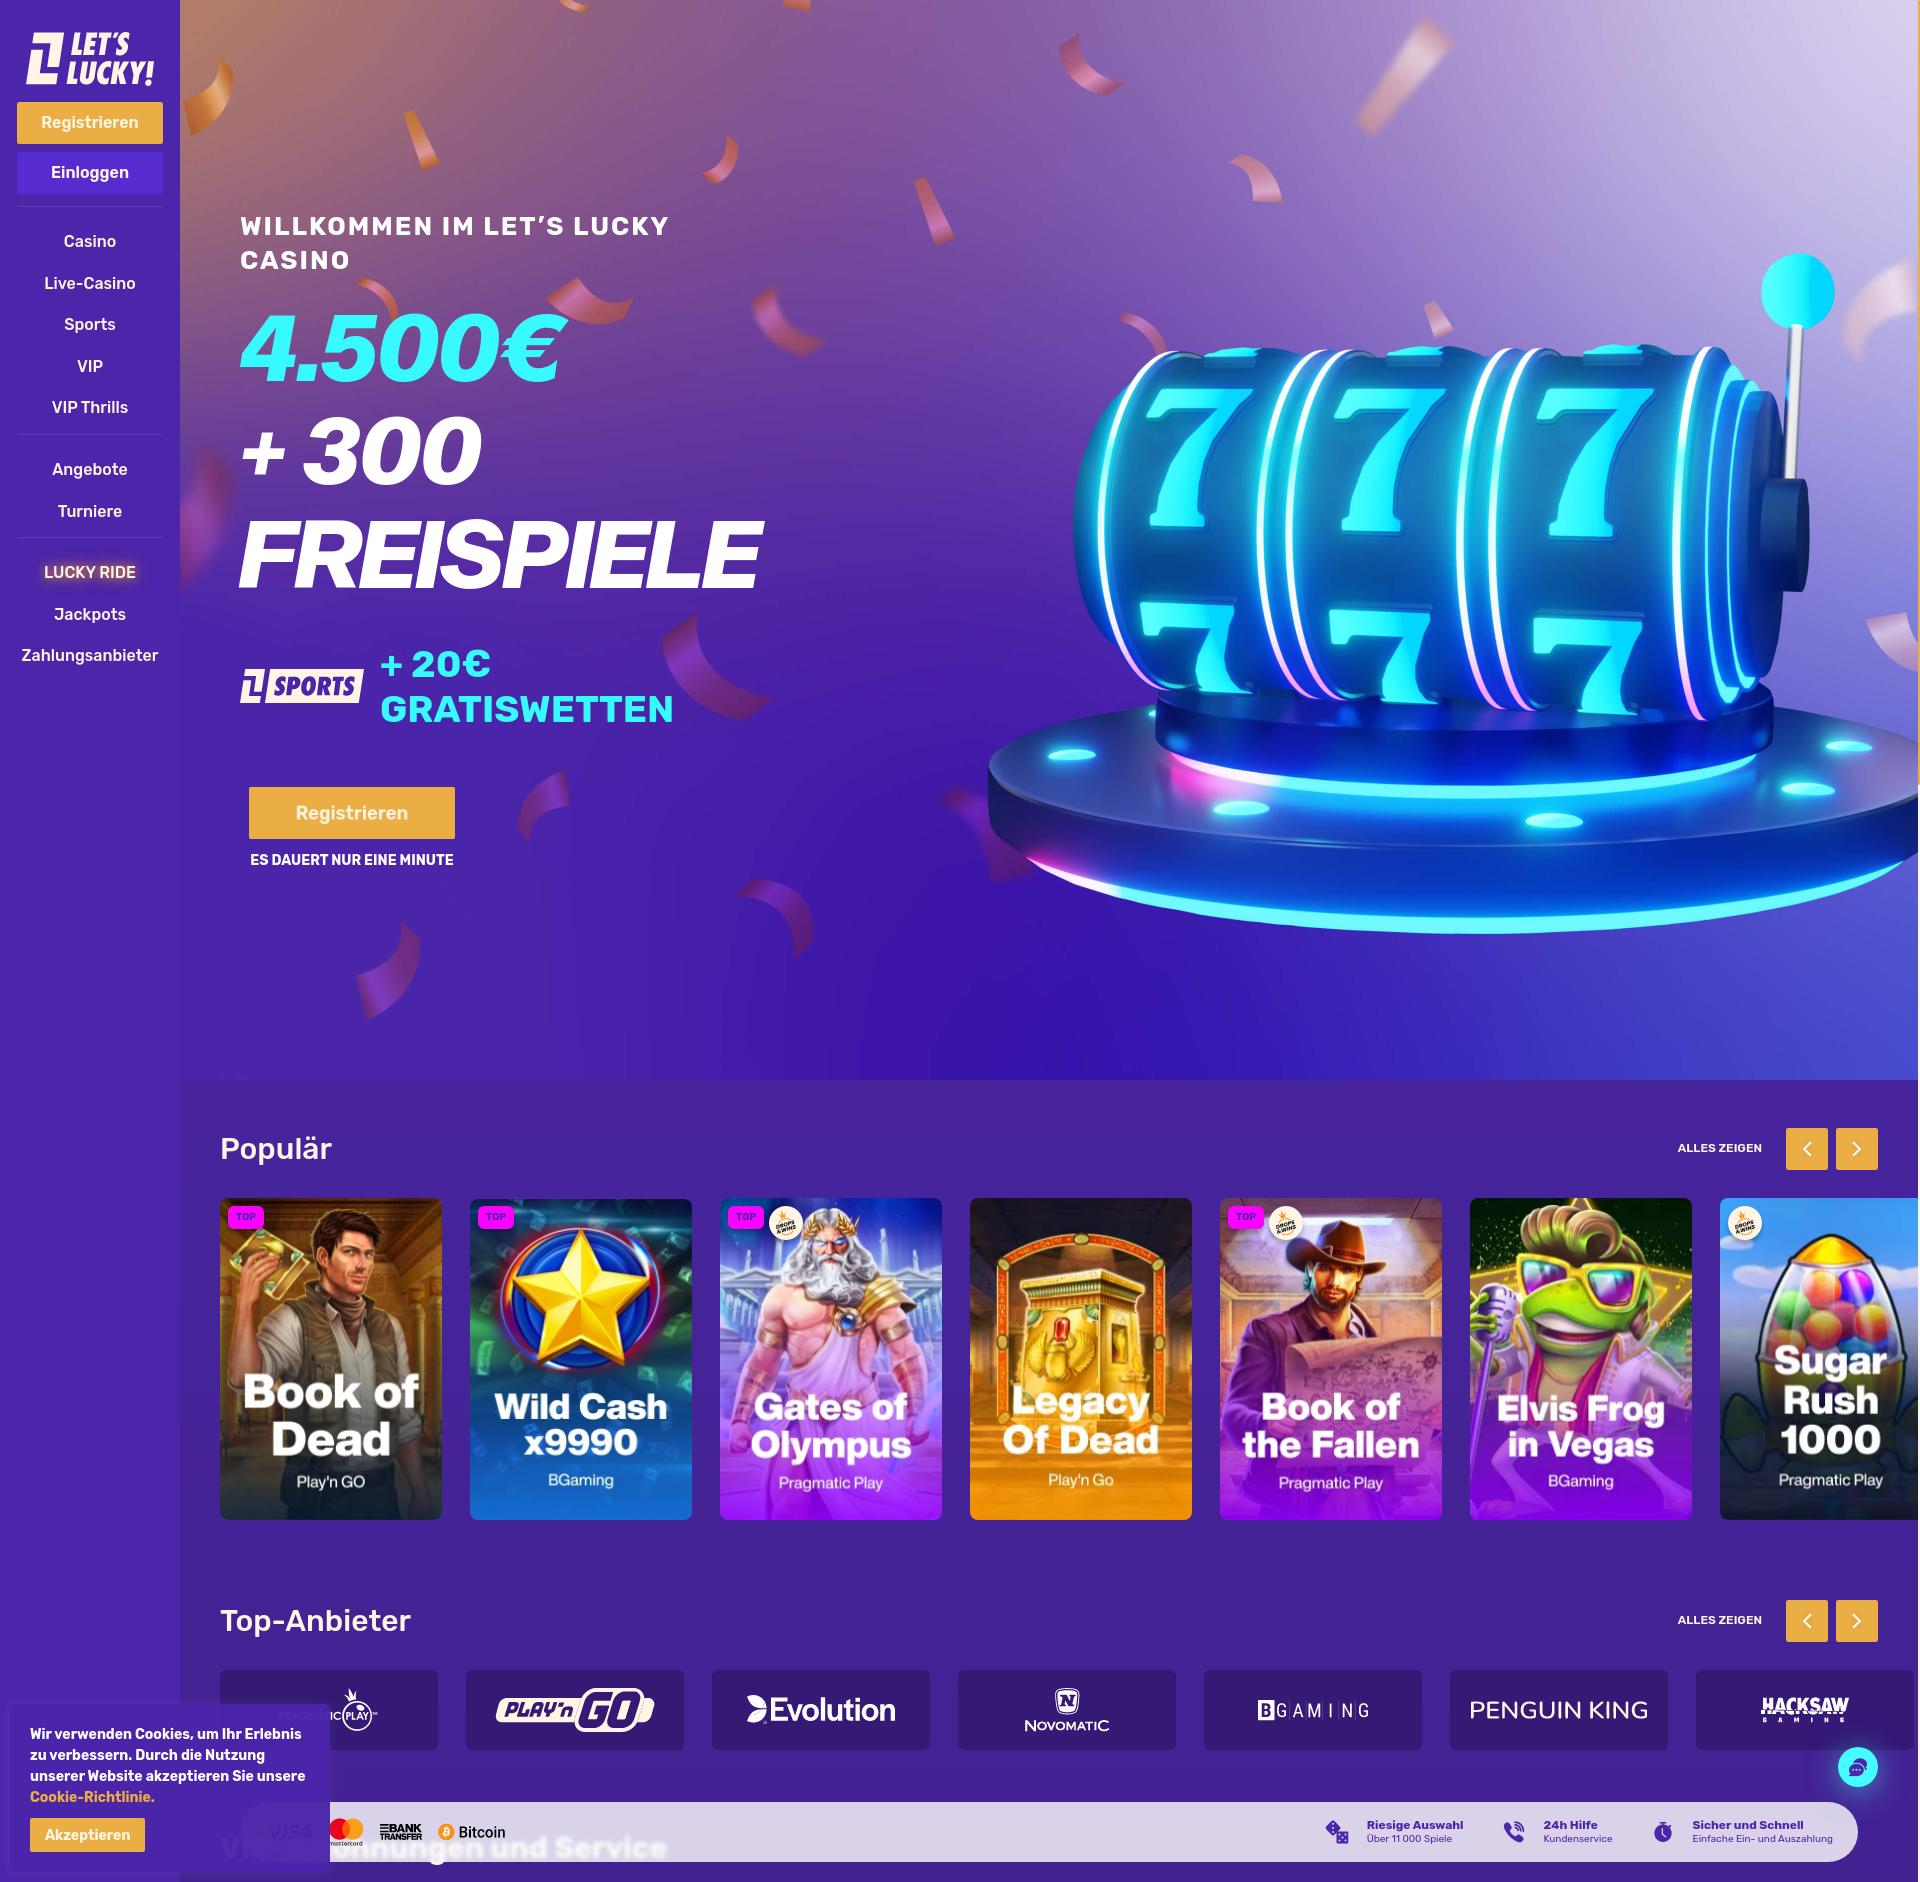1920x1882 pixels.
Task: Open the Gates of Olympus game thumbnail
Action: tap(831, 1359)
